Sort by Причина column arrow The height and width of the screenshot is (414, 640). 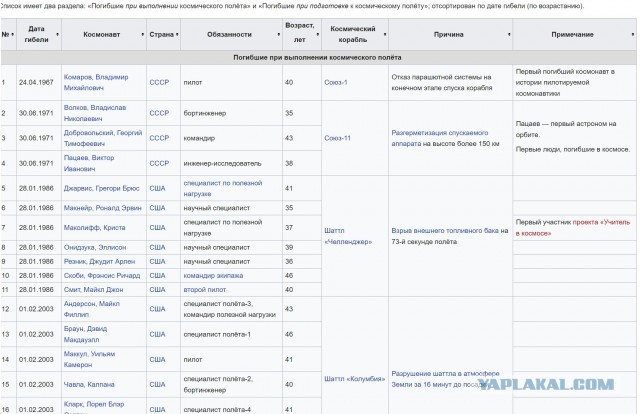pyautogui.click(x=509, y=34)
